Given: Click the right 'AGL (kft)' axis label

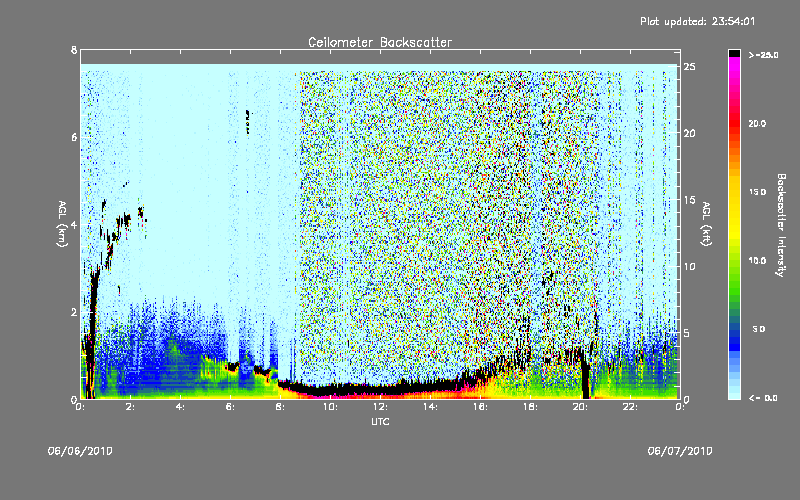Looking at the screenshot, I should pos(706,224).
